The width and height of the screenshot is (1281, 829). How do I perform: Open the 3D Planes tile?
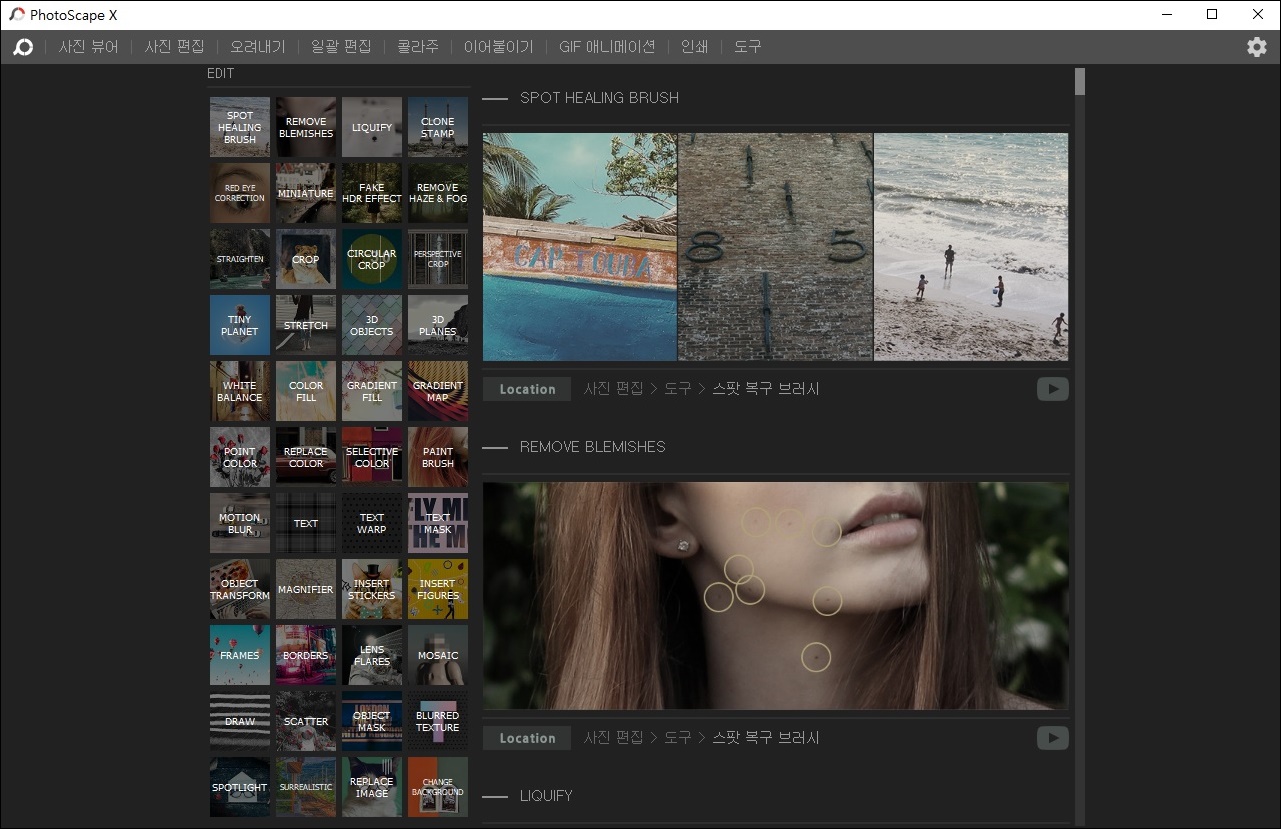438,325
